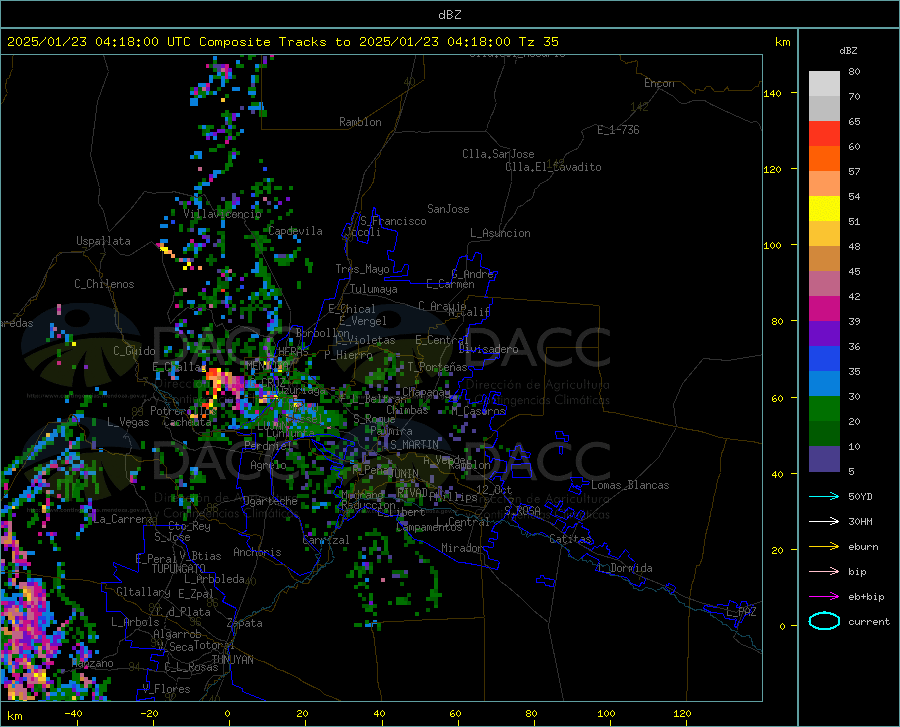Click the 'Ugarteche' map label
The width and height of the screenshot is (900, 727).
coord(270,501)
